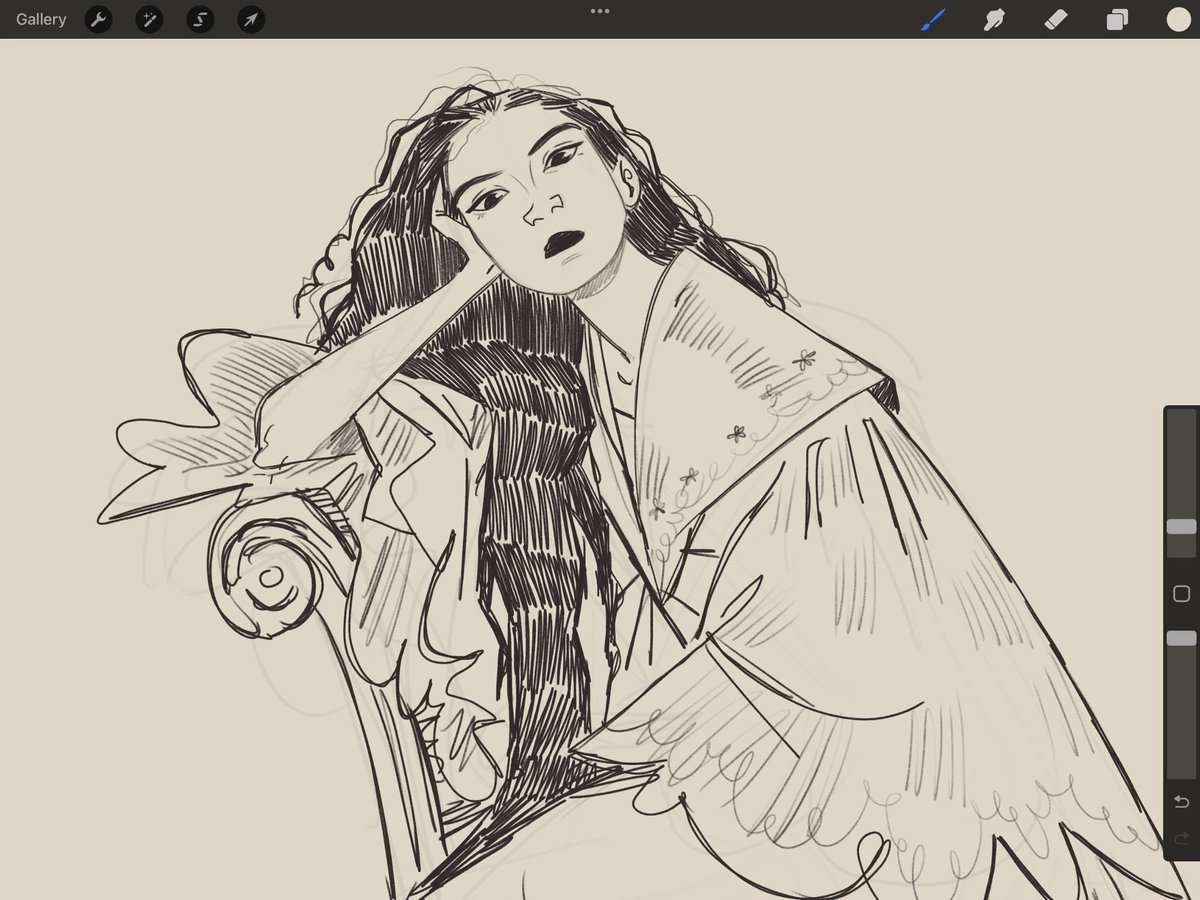Viewport: 1200px width, 900px height.
Task: Click the brush size slider handle
Action: (1181, 527)
